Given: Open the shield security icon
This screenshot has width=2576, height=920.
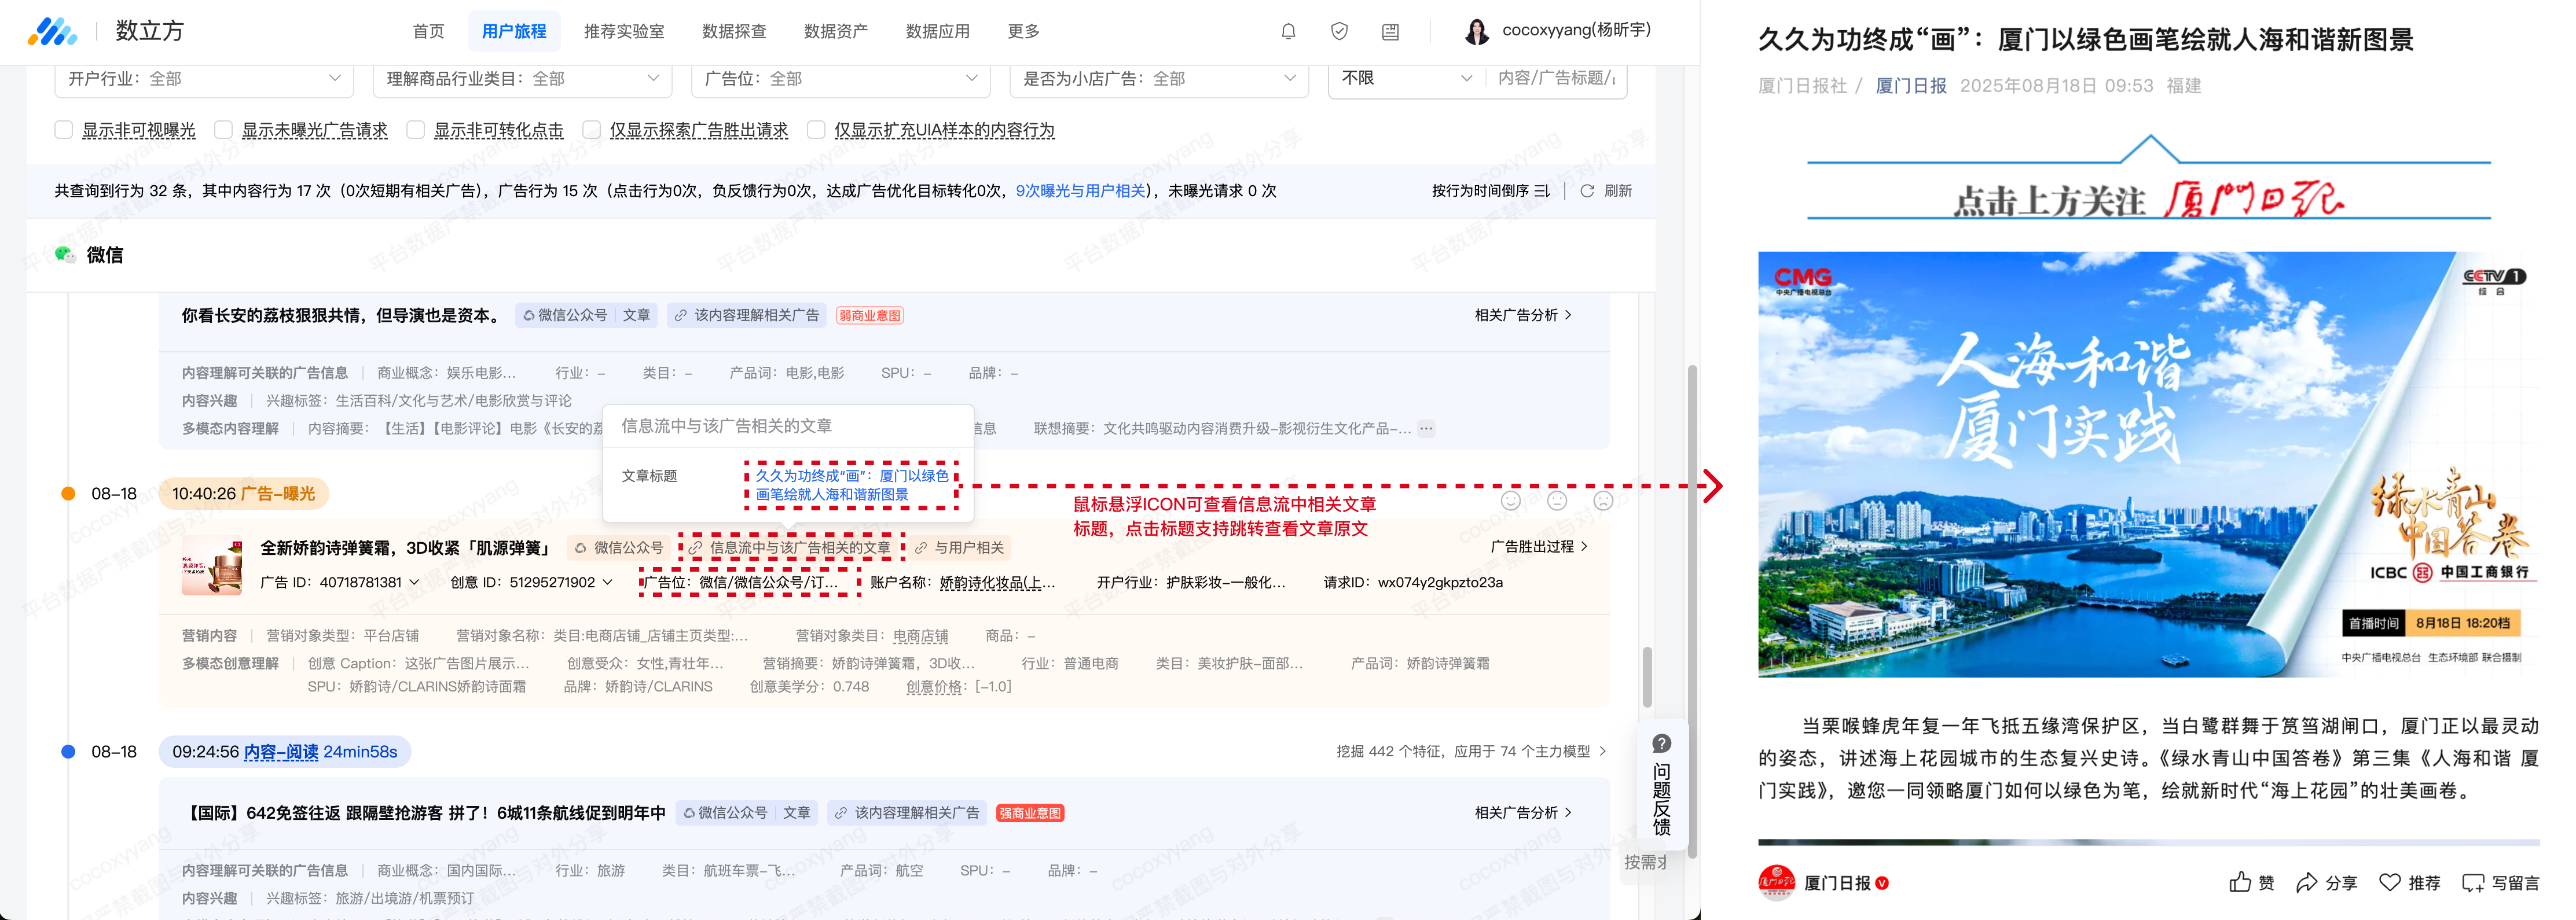Looking at the screenshot, I should coord(1339,31).
